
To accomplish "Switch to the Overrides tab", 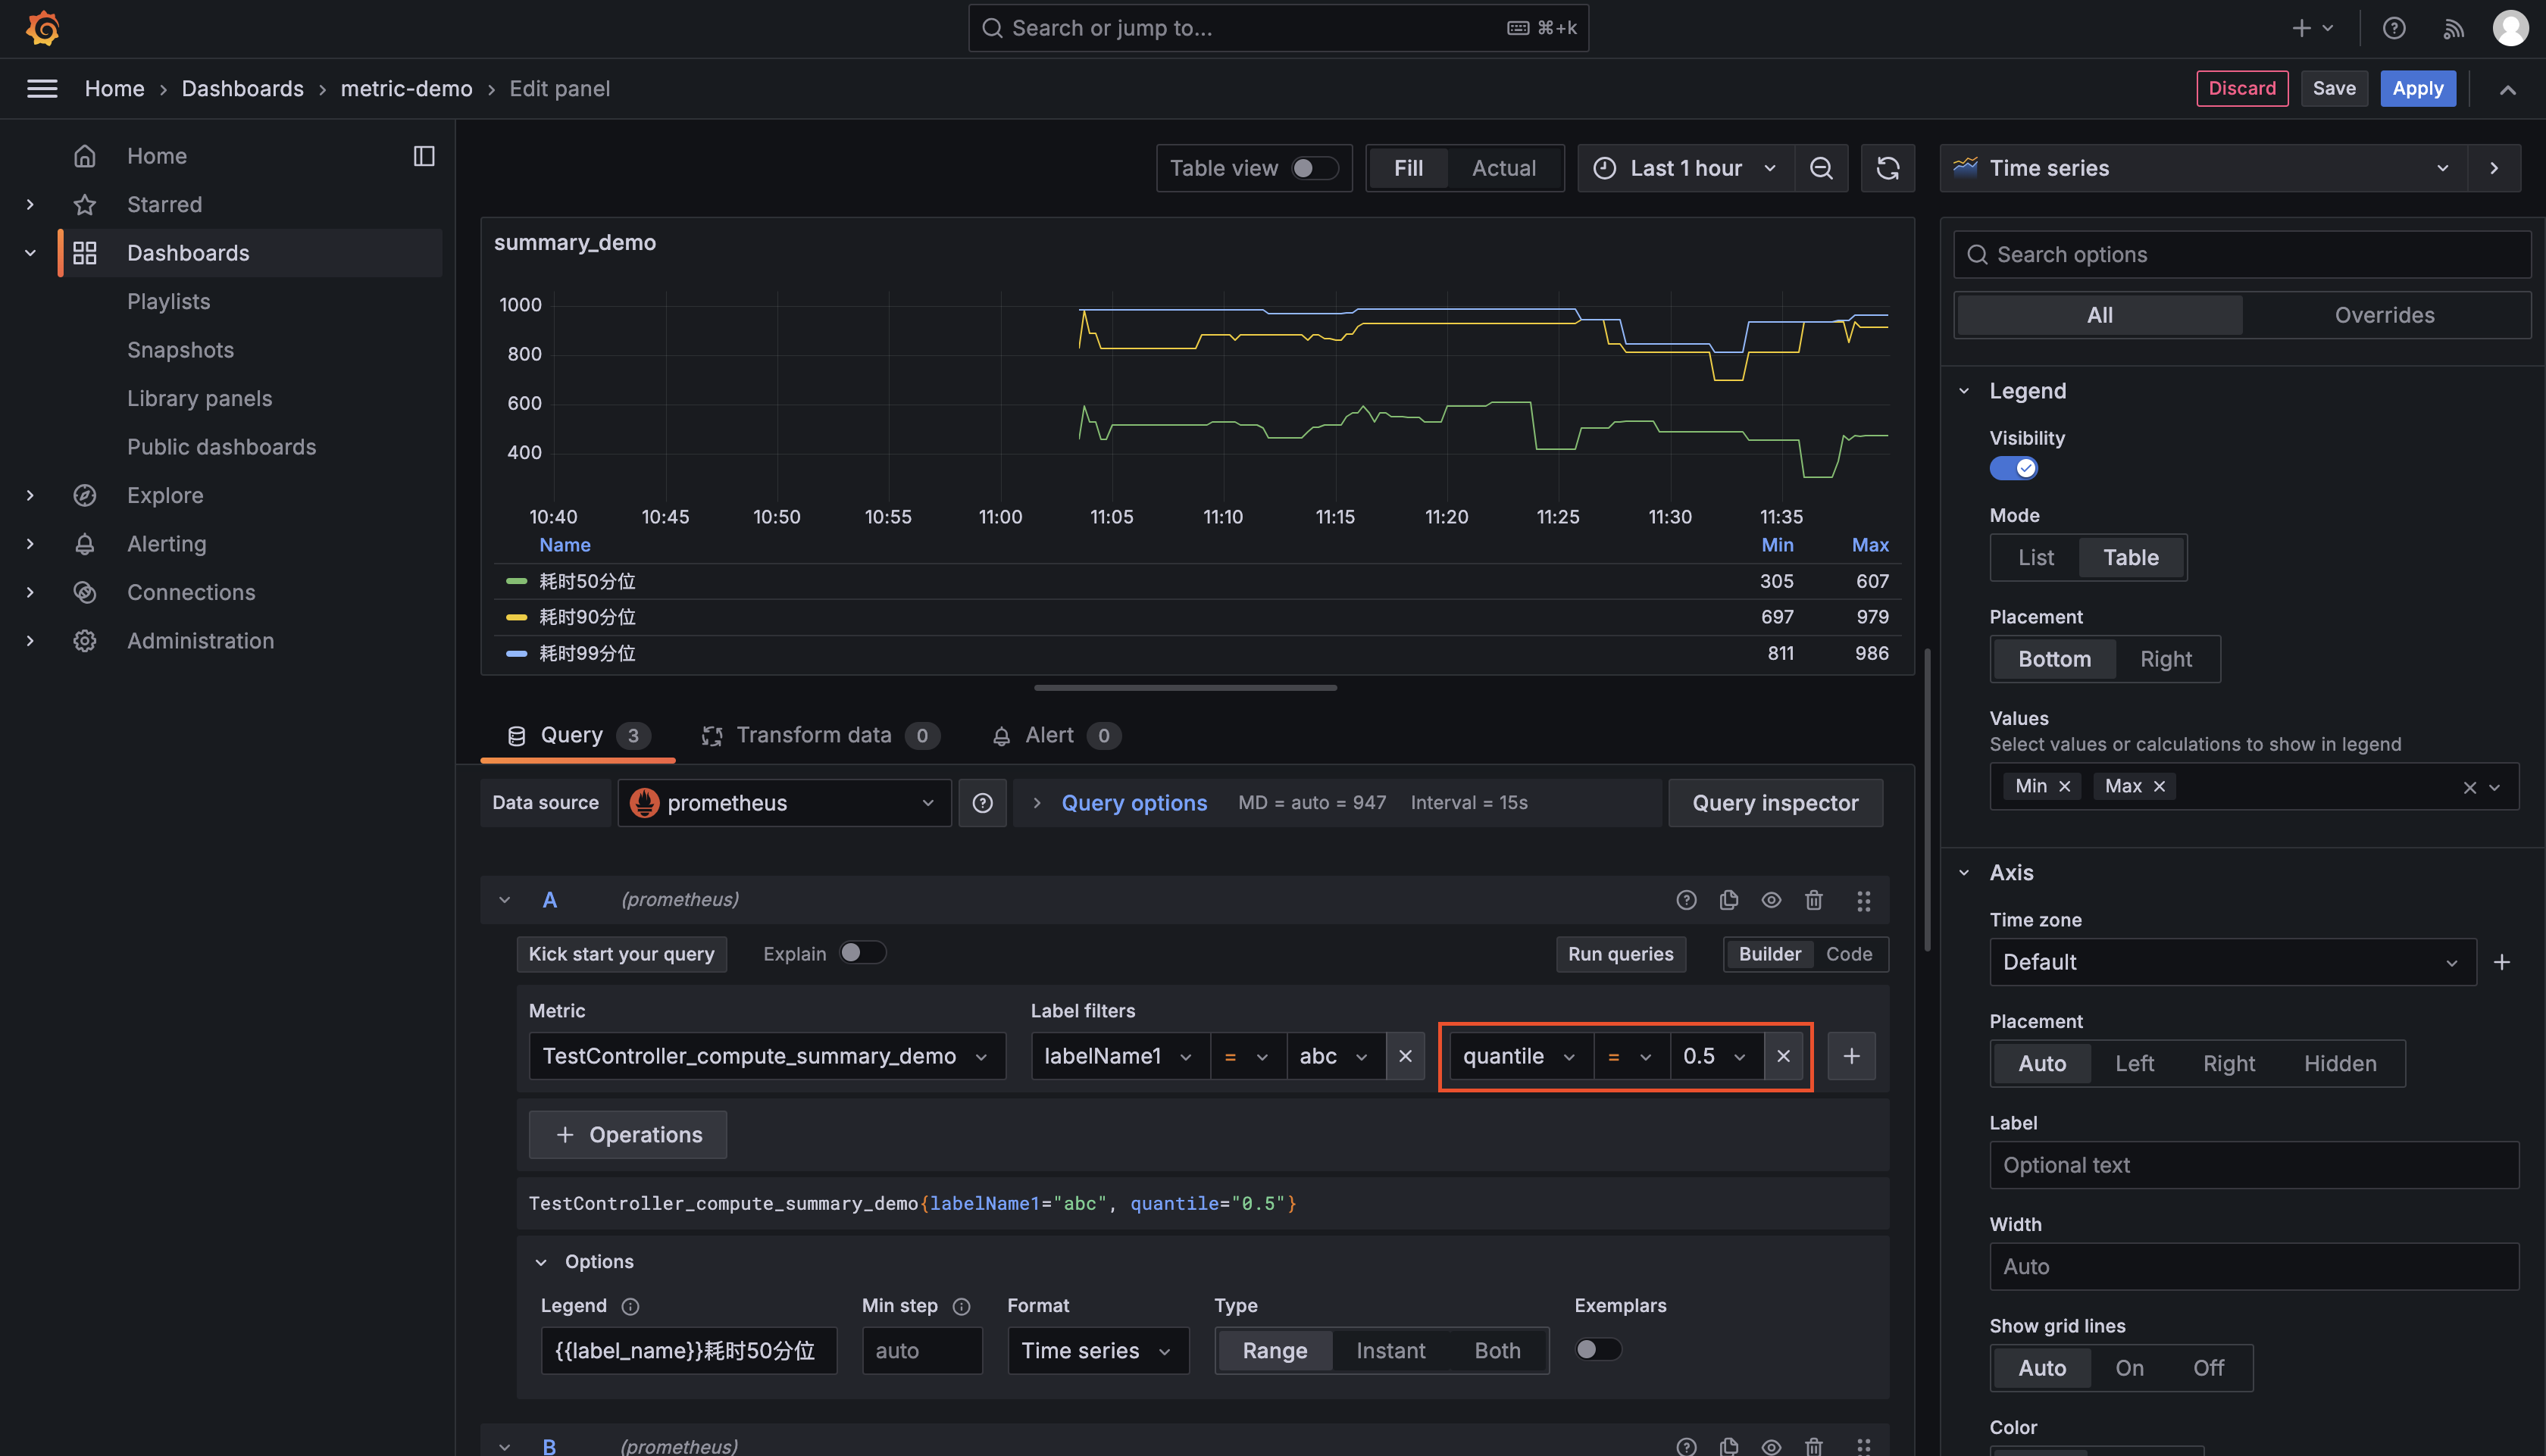I will tap(2384, 315).
